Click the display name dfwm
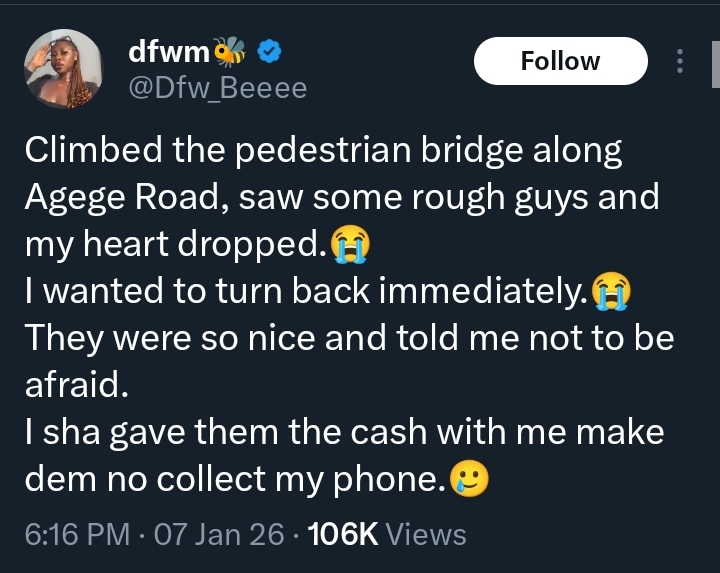720x573 pixels. [x=167, y=52]
